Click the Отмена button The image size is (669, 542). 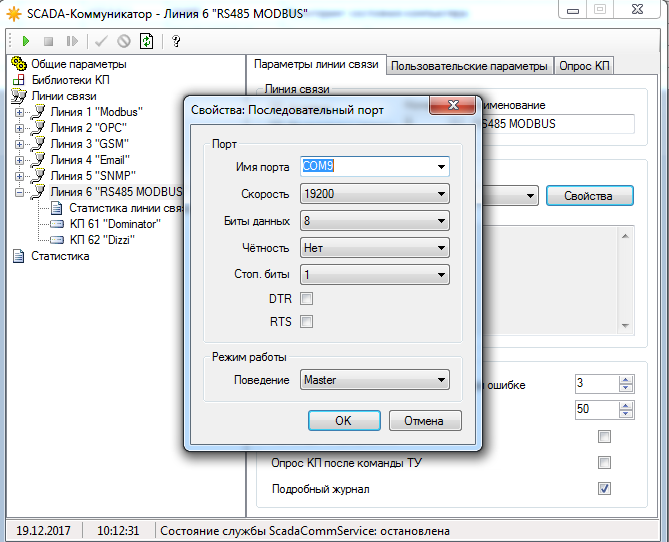pos(425,420)
